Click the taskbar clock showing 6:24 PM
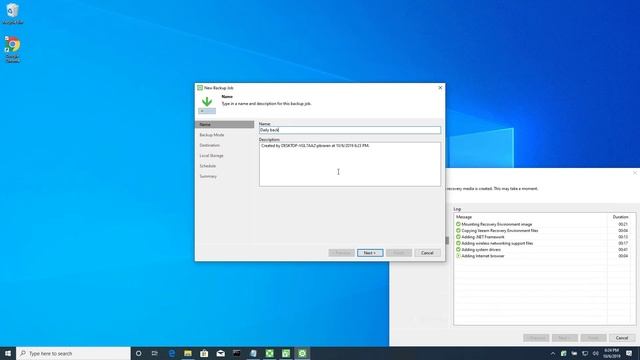Viewport: 640px width, 360px height. coord(611,353)
